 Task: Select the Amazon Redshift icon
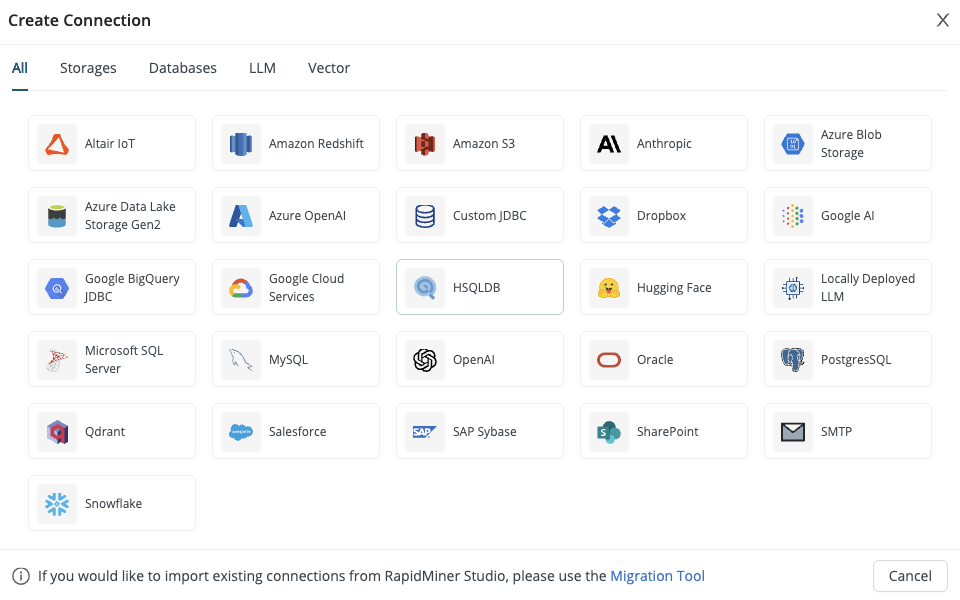tap(241, 144)
